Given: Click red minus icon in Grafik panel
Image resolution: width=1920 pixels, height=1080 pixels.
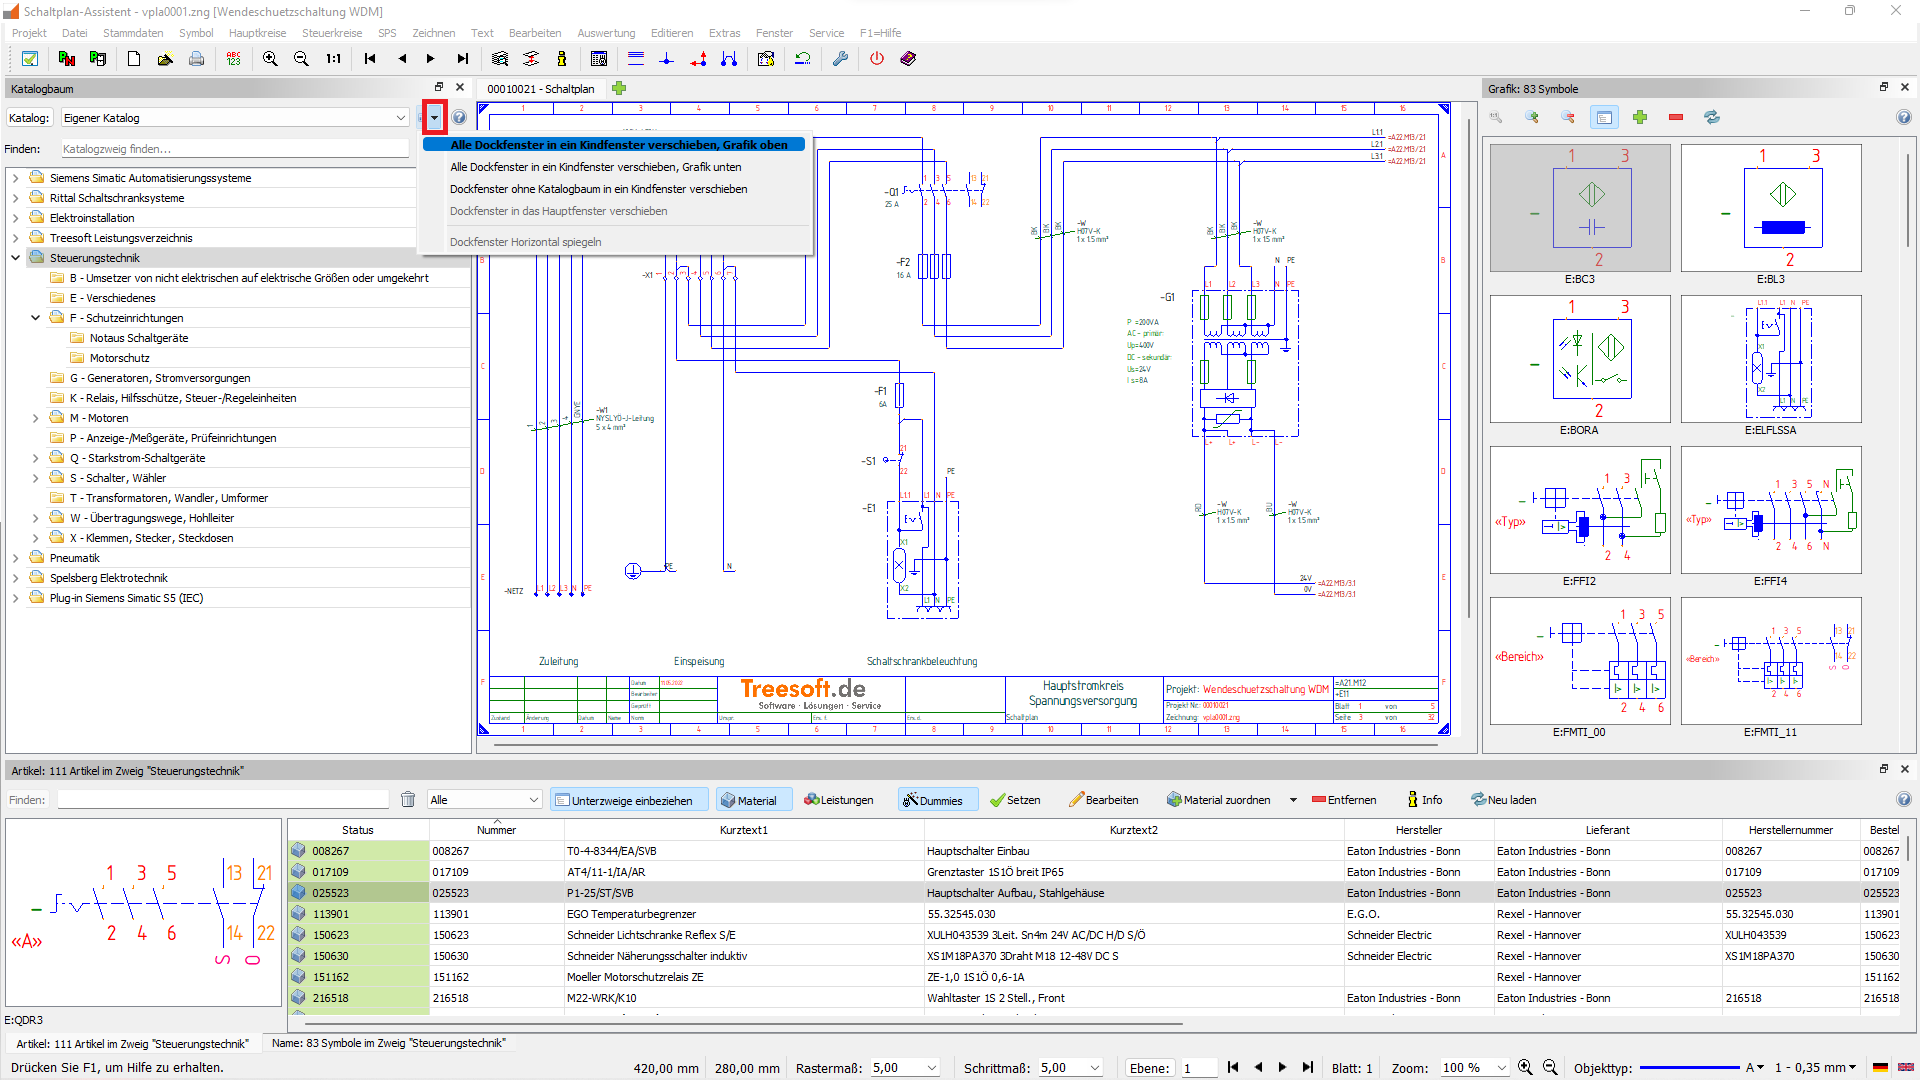Looking at the screenshot, I should pos(1676,117).
